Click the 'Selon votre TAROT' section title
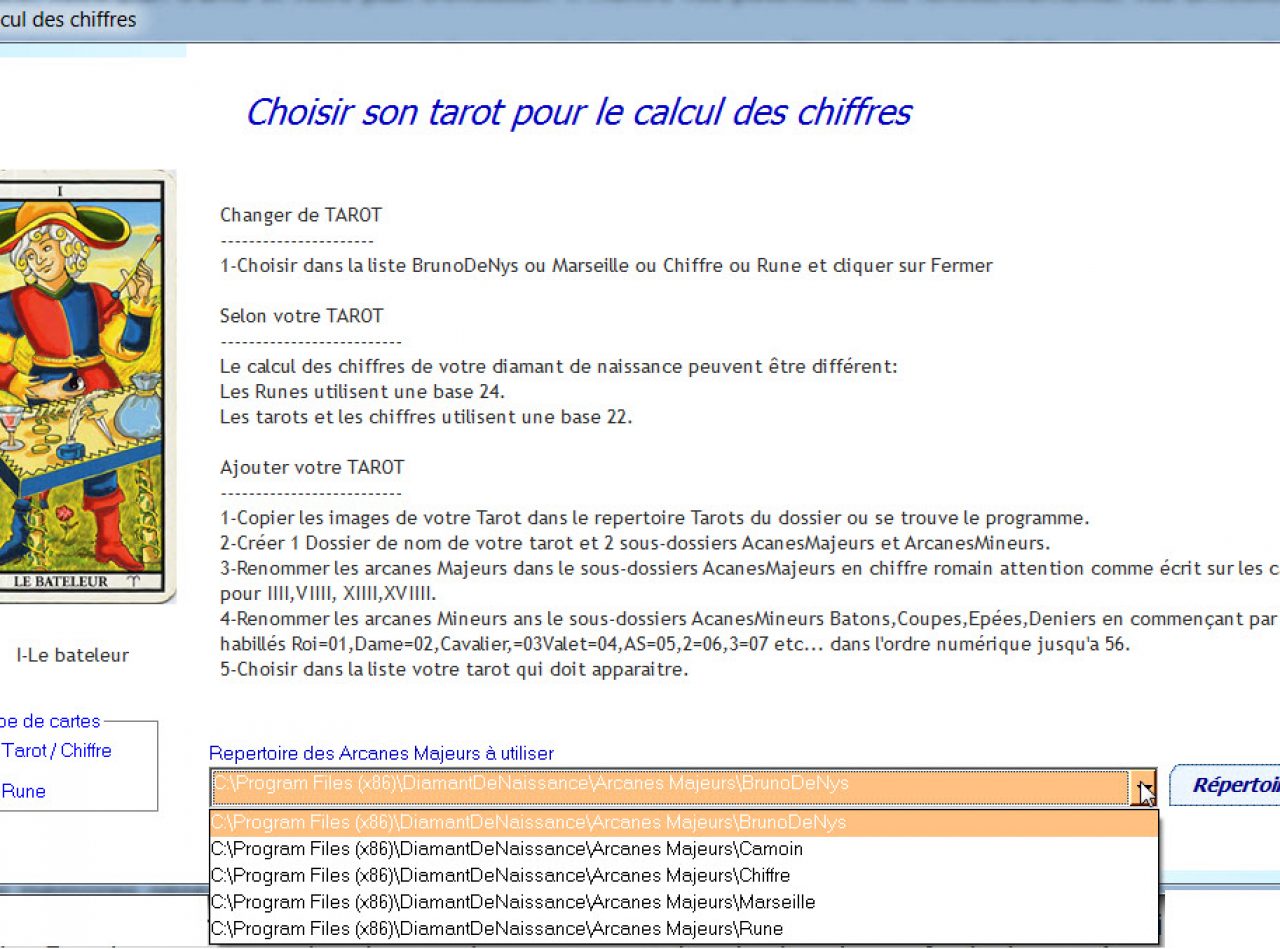The height and width of the screenshot is (949, 1280). tap(301, 316)
